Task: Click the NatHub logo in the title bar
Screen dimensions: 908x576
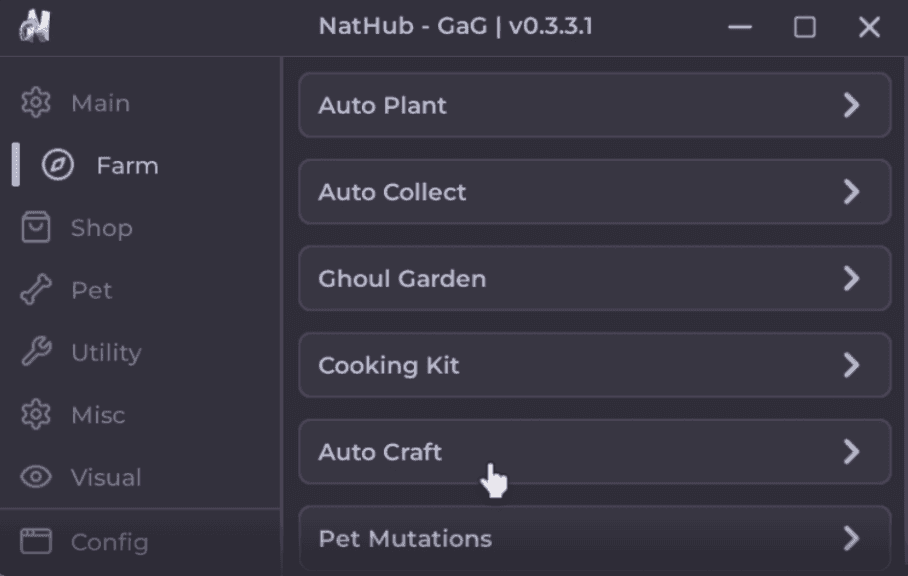Action: [33, 26]
